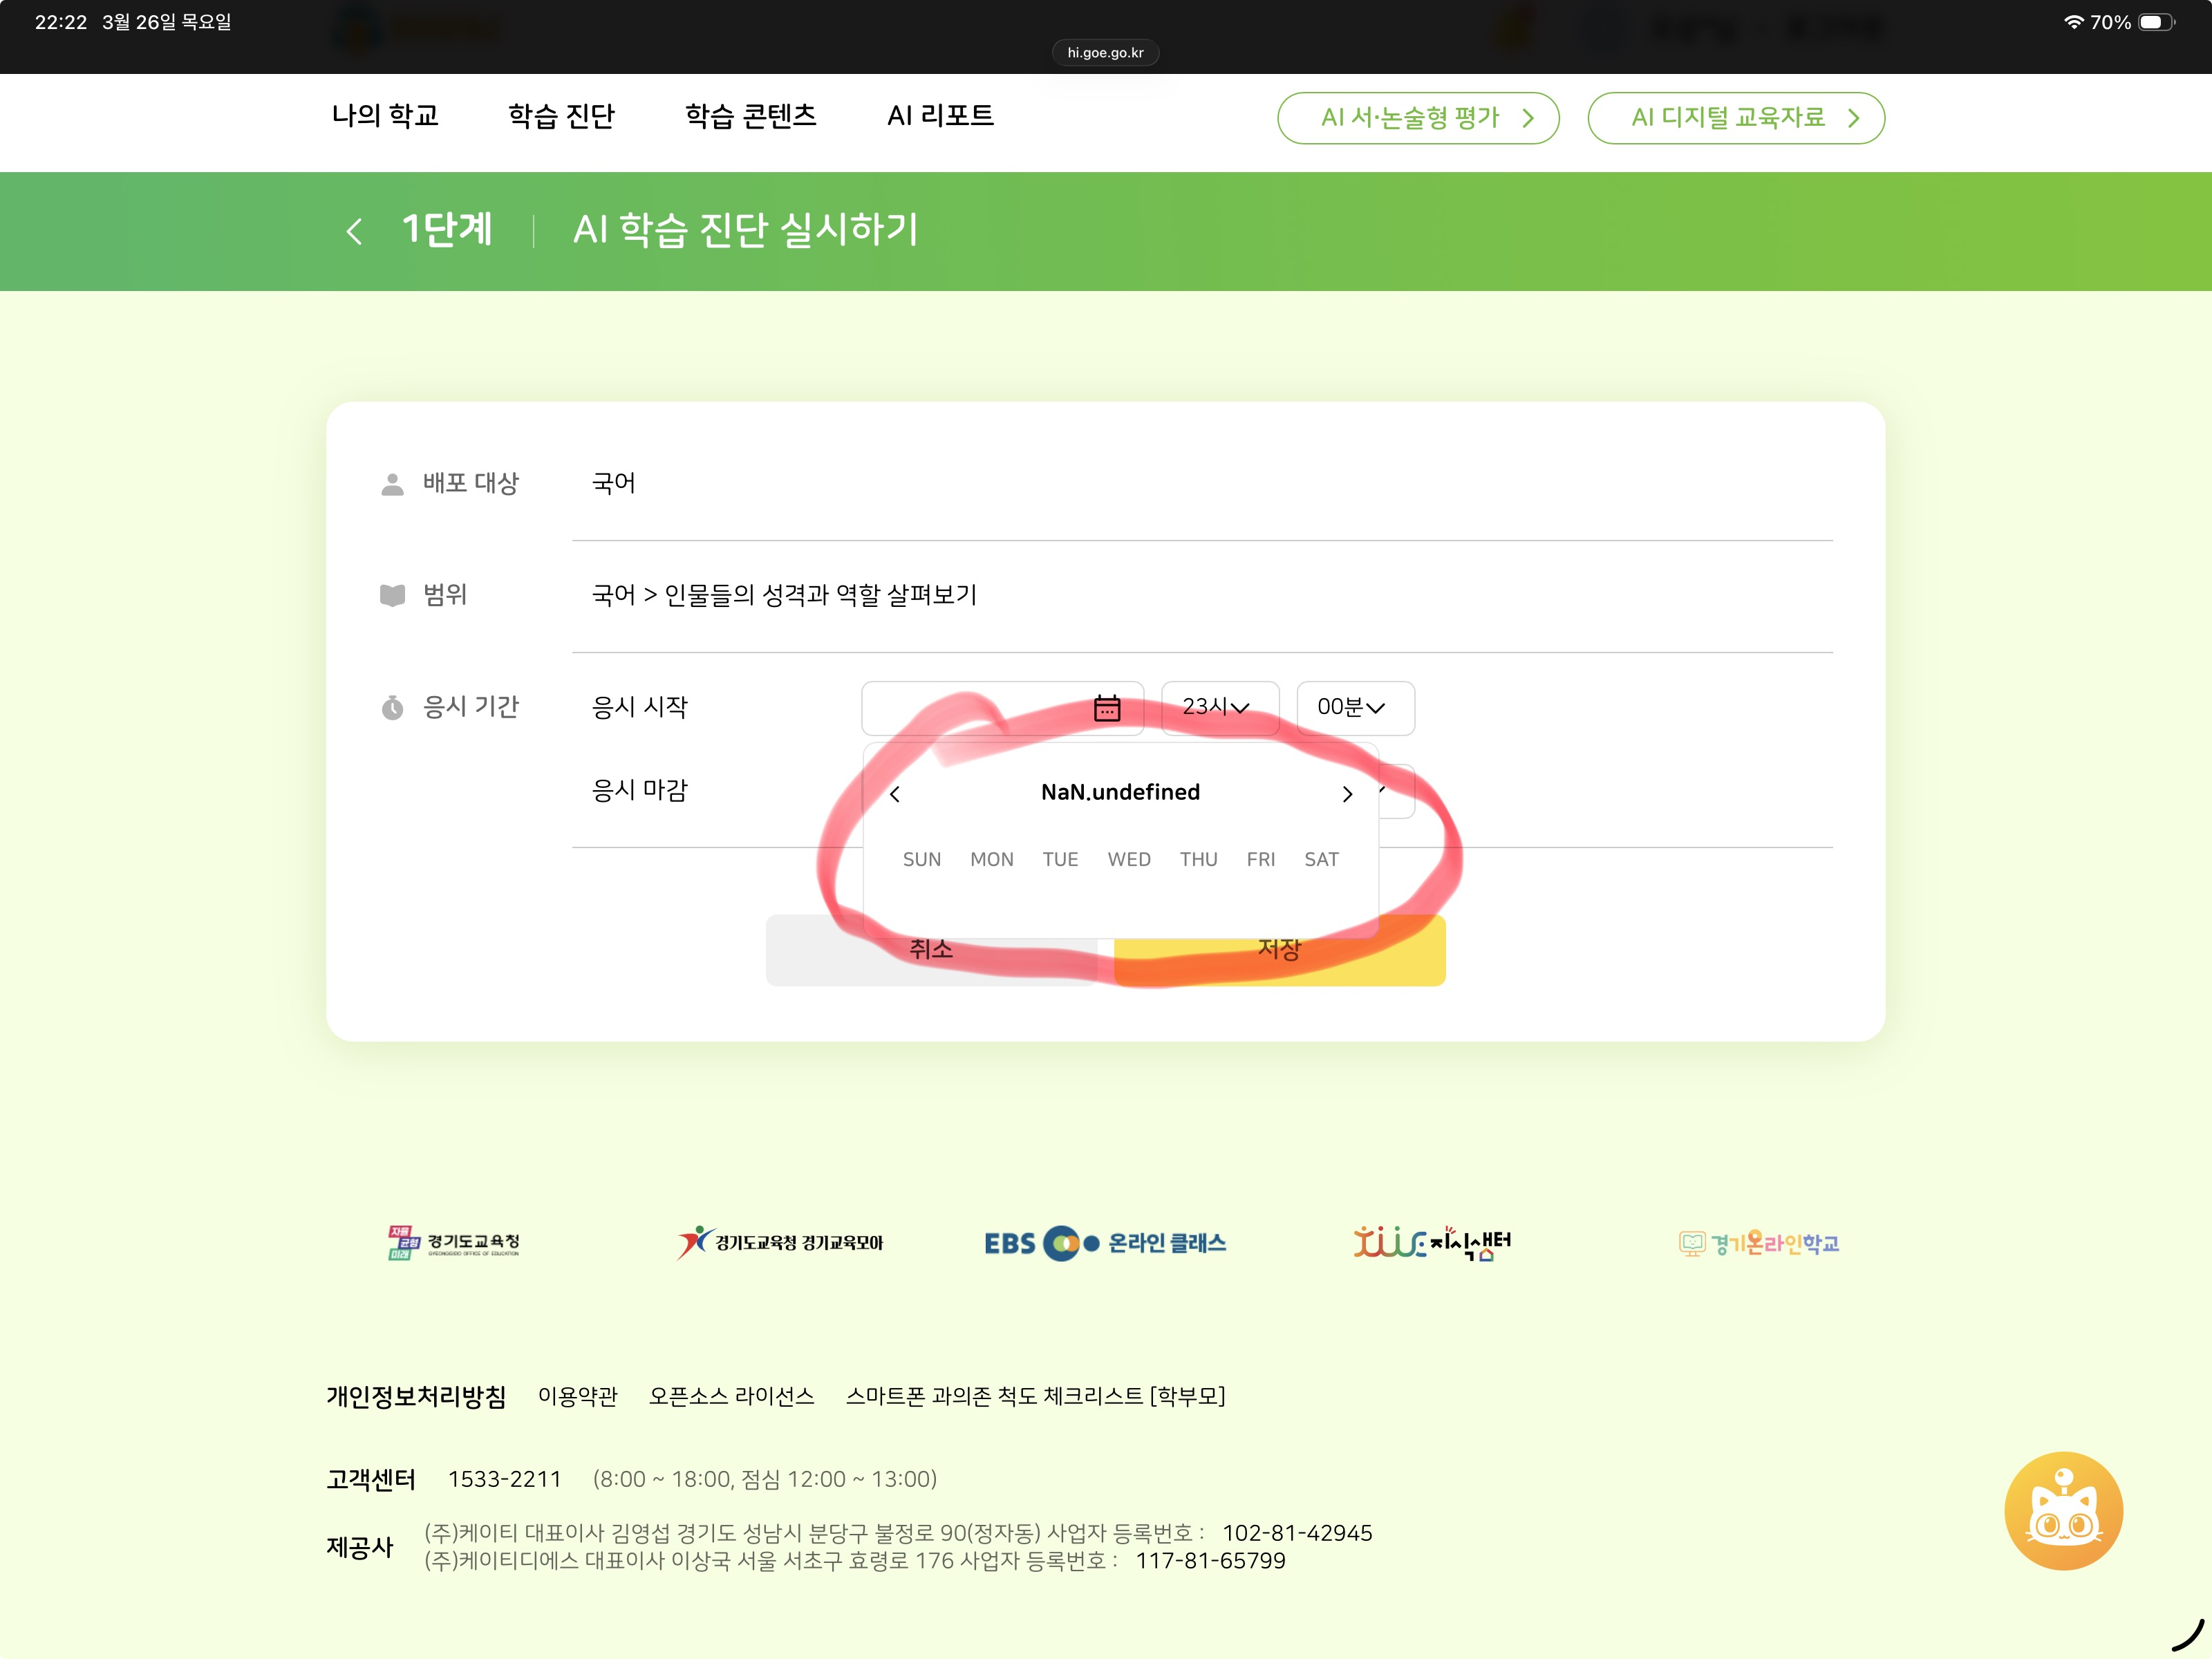Open 나의 학교 menu
2212x1659 pixels.
pyautogui.click(x=385, y=116)
